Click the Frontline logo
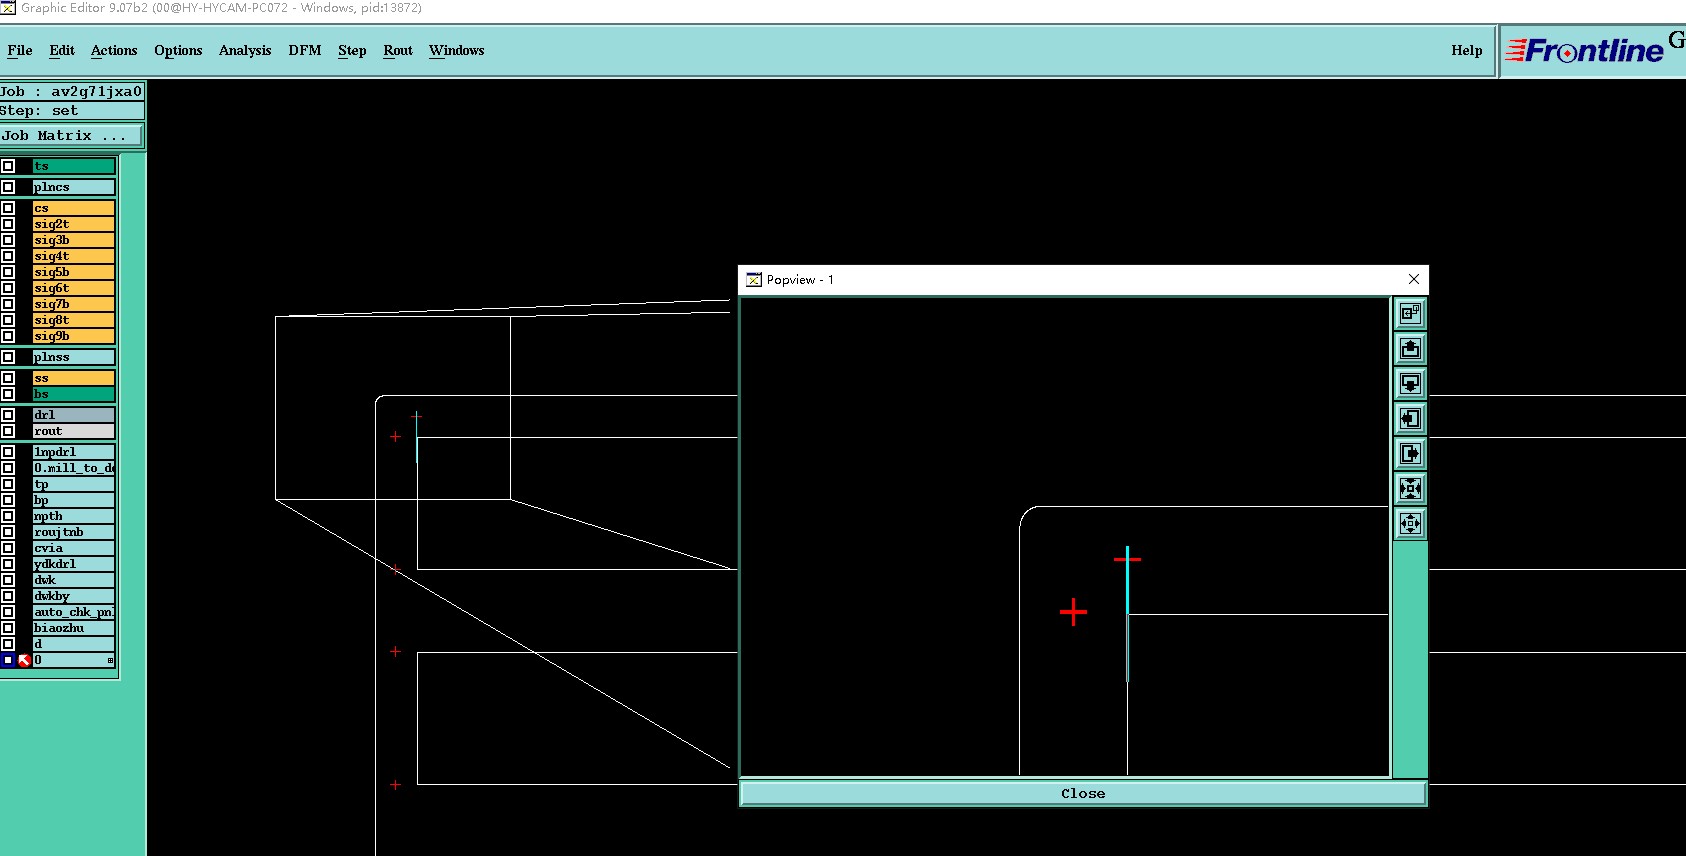The image size is (1686, 856). [1584, 50]
